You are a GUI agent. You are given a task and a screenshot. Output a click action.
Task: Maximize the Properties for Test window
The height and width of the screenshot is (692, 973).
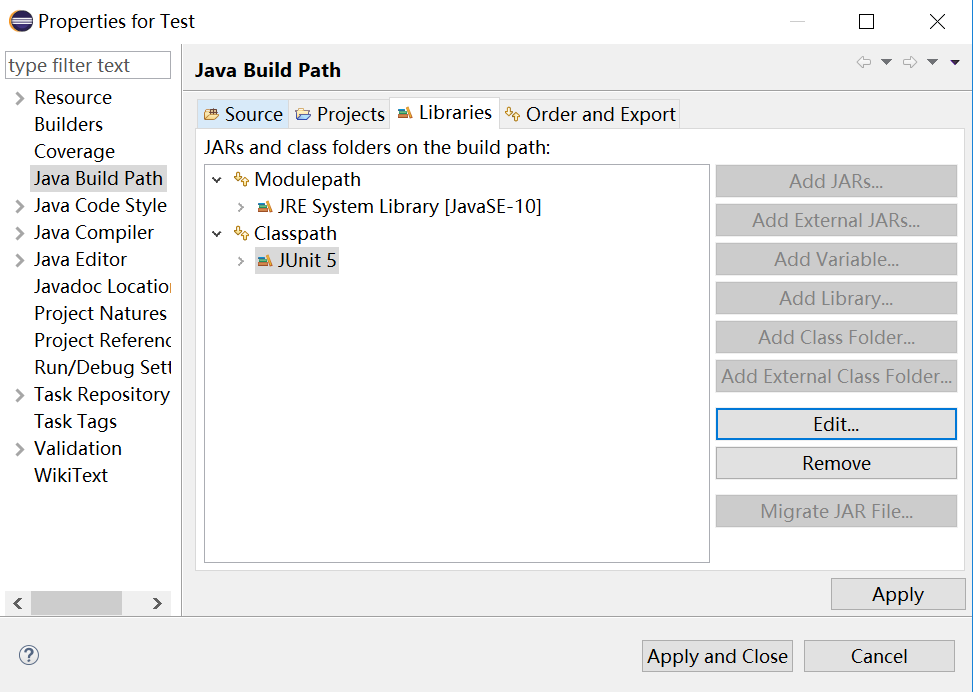866,22
